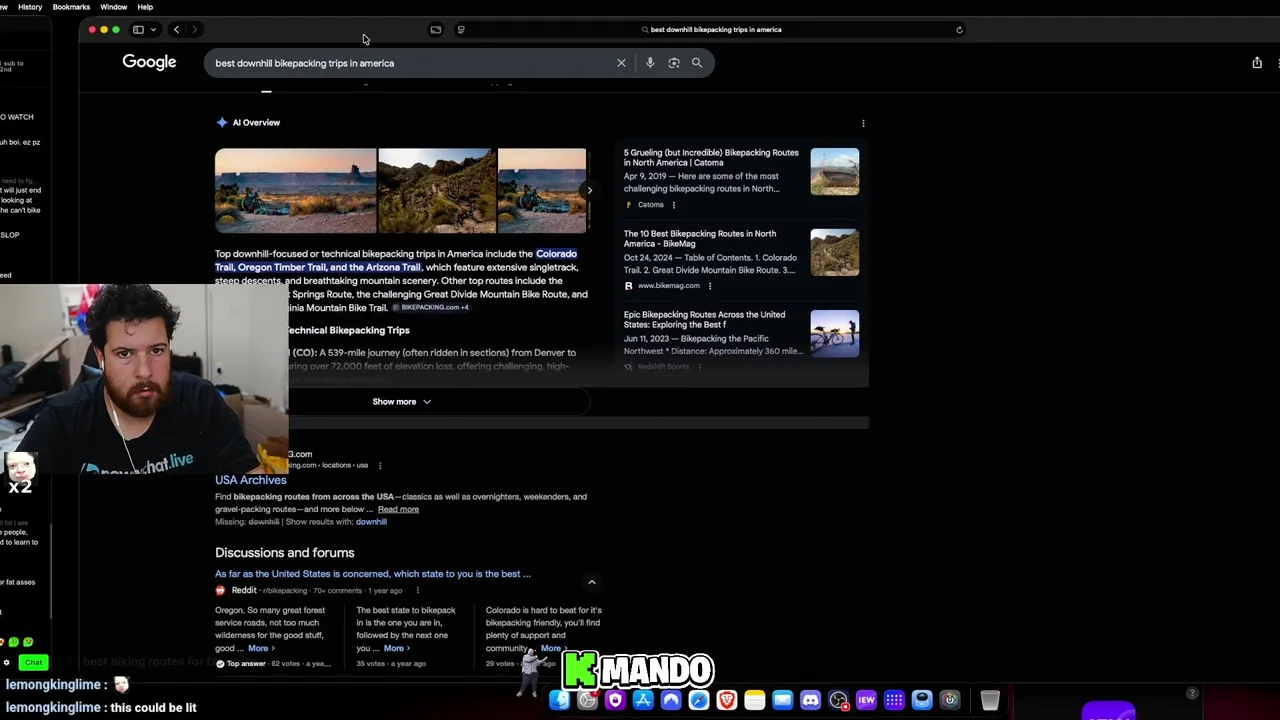Viewport: 1280px width, 720px height.
Task: Expand Oregon answer More link
Action: click(260, 648)
